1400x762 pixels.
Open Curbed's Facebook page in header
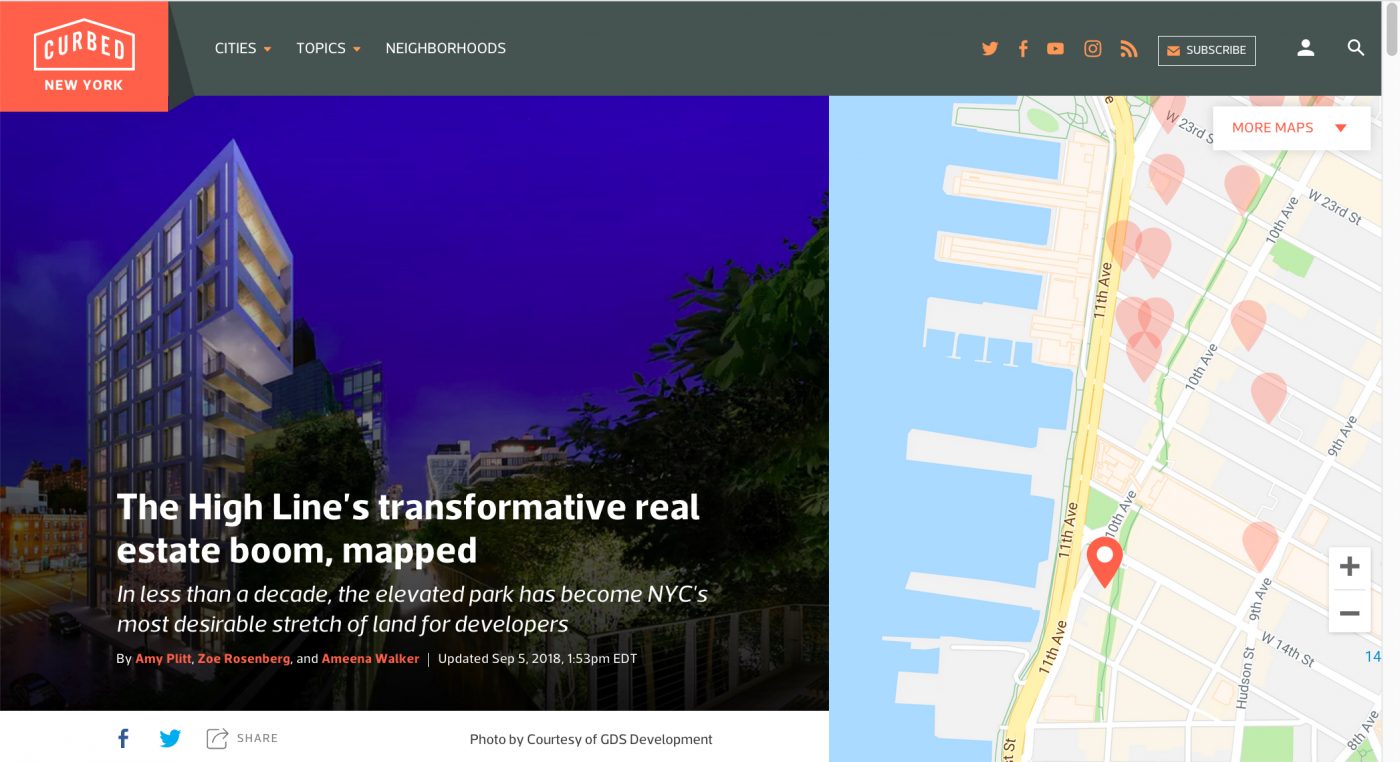(x=1023, y=49)
